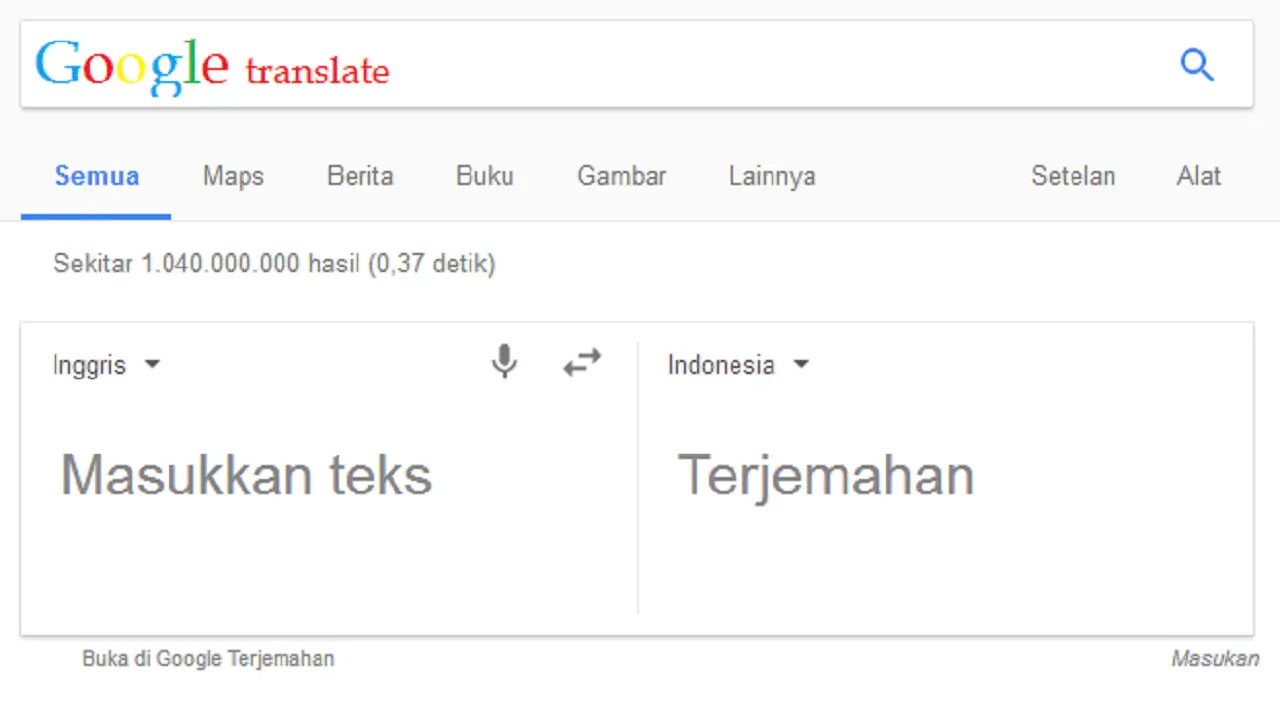Swap languages with the double-arrow icon
1280x720 pixels.
582,362
